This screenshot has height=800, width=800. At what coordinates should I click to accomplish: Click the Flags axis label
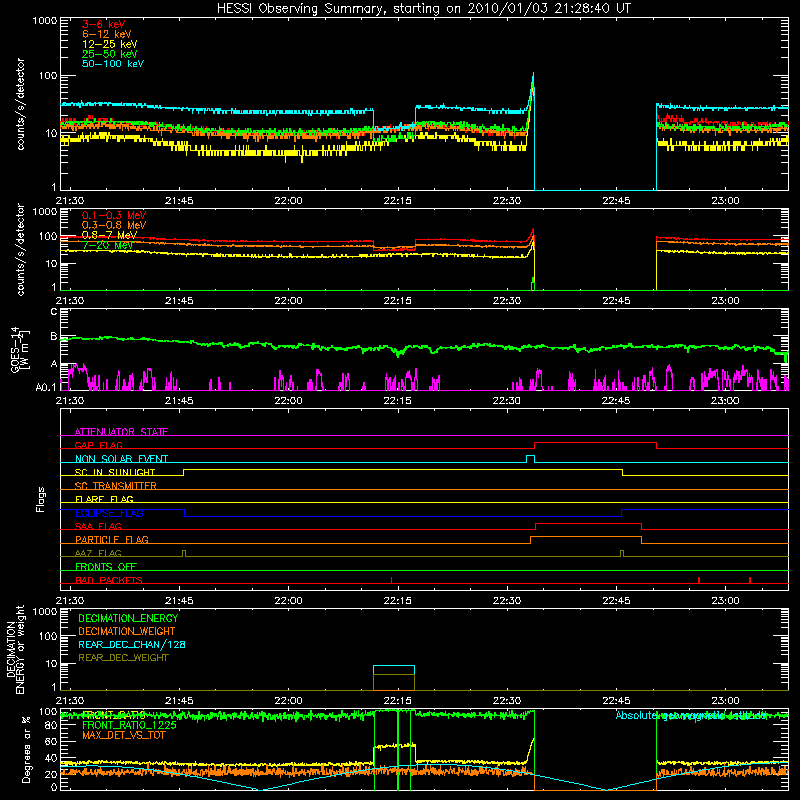(40, 499)
